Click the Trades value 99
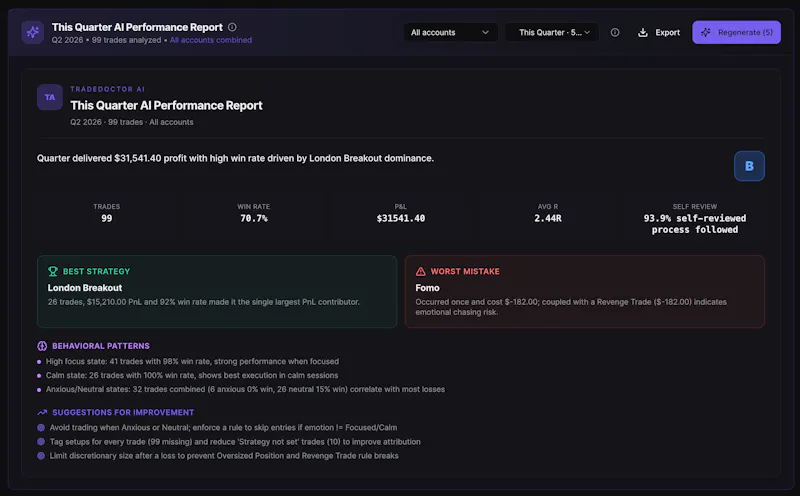This screenshot has width=800, height=496. pyautogui.click(x=107, y=218)
